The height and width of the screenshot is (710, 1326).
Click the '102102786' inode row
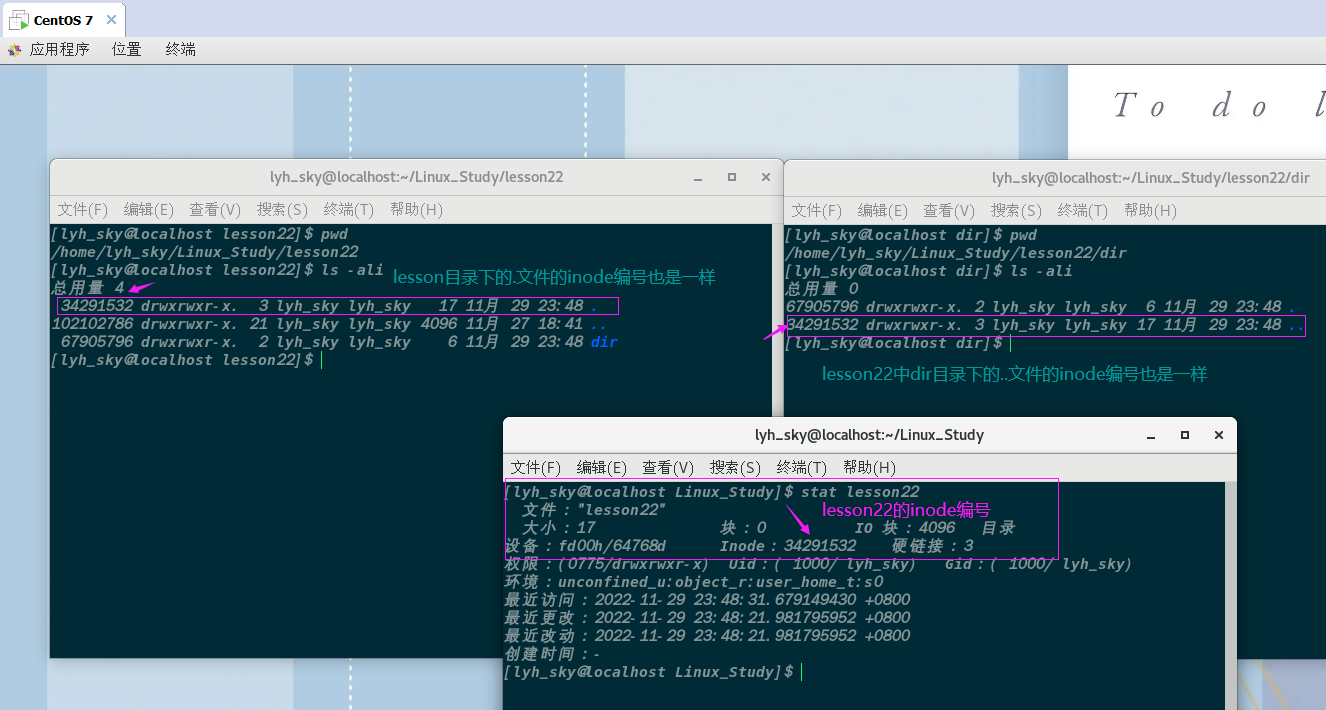click(x=329, y=324)
